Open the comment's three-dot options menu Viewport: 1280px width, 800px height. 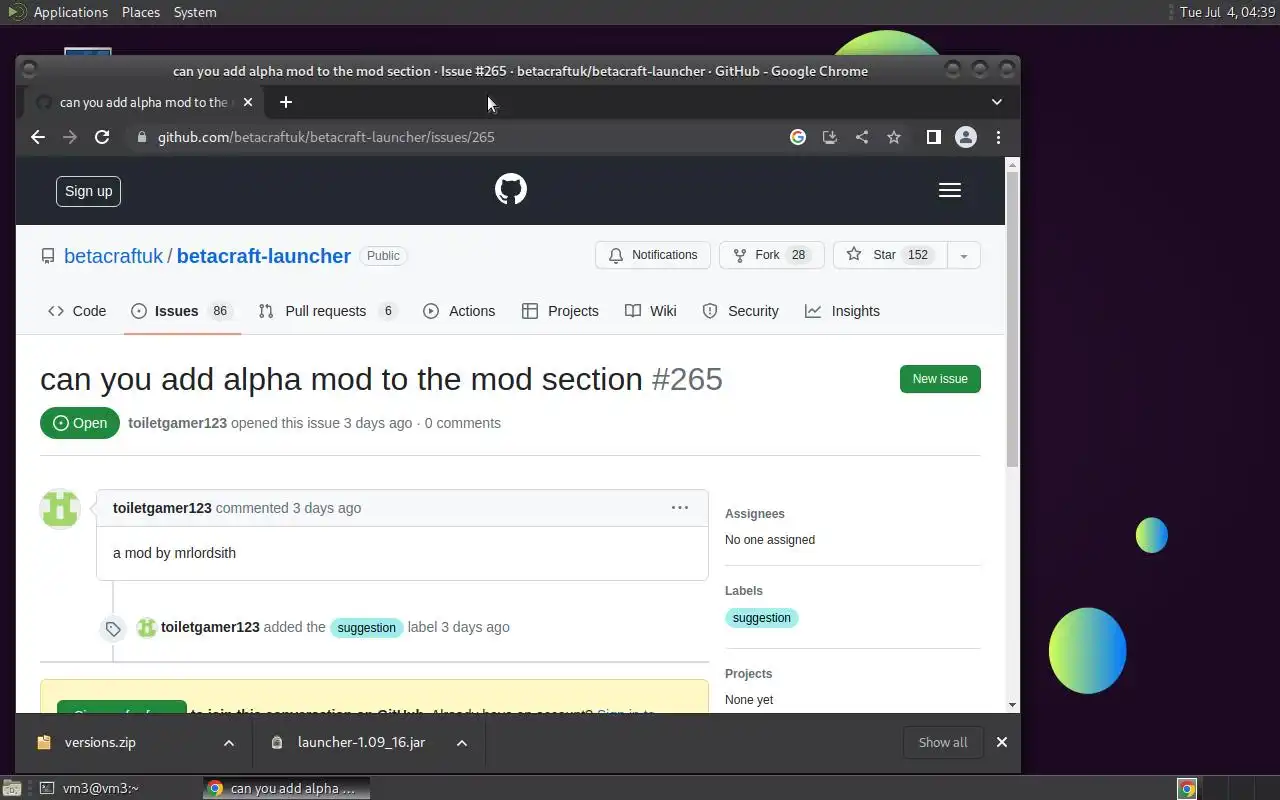[680, 508]
